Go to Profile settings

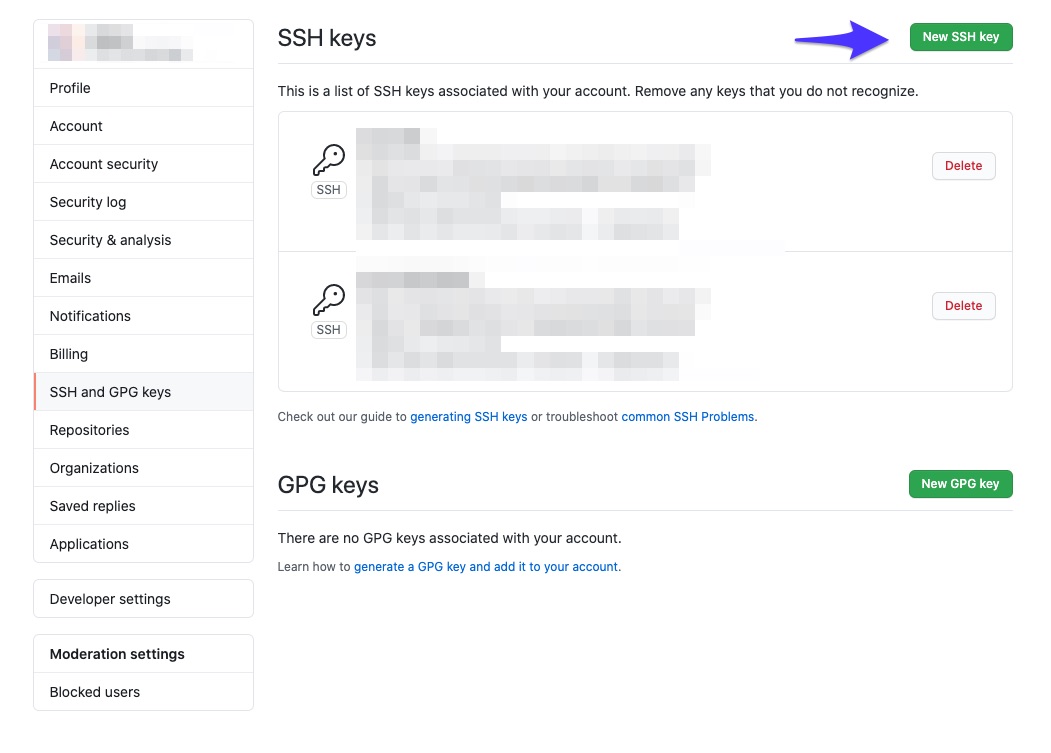point(69,87)
